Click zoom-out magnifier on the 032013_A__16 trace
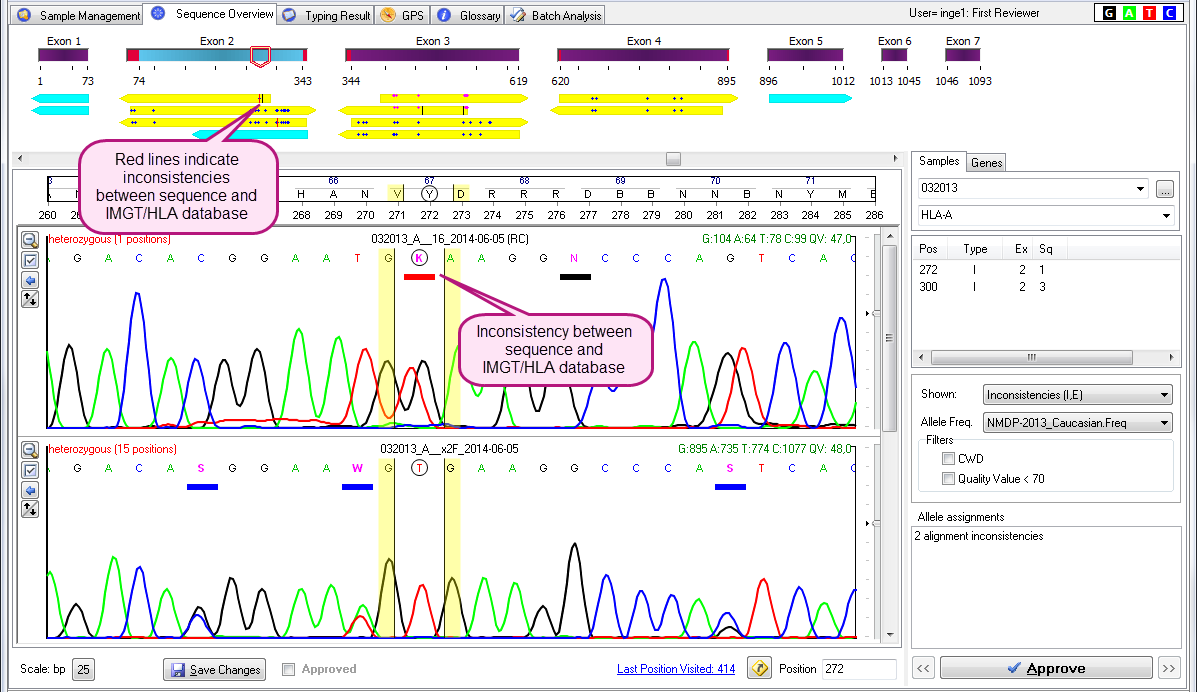This screenshot has width=1197, height=692. tap(30, 240)
